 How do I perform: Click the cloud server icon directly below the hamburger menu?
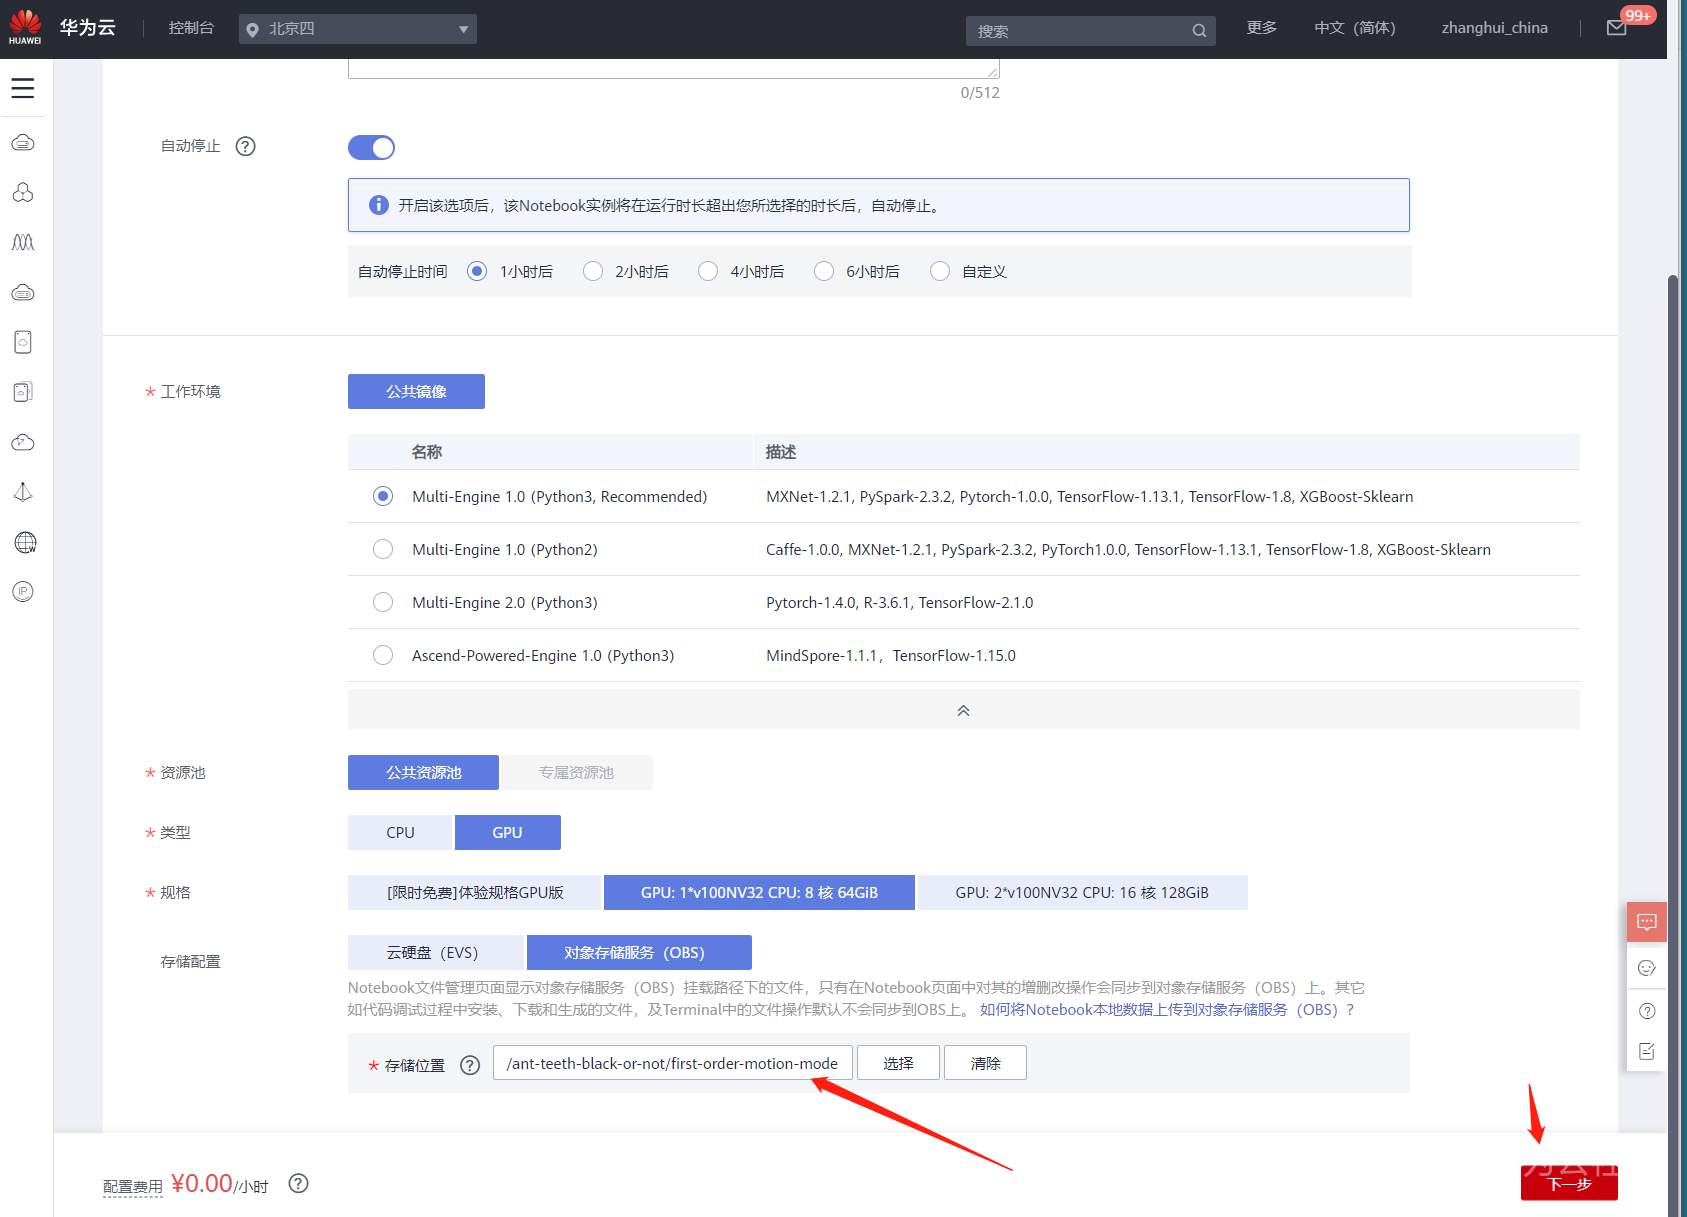pos(23,143)
